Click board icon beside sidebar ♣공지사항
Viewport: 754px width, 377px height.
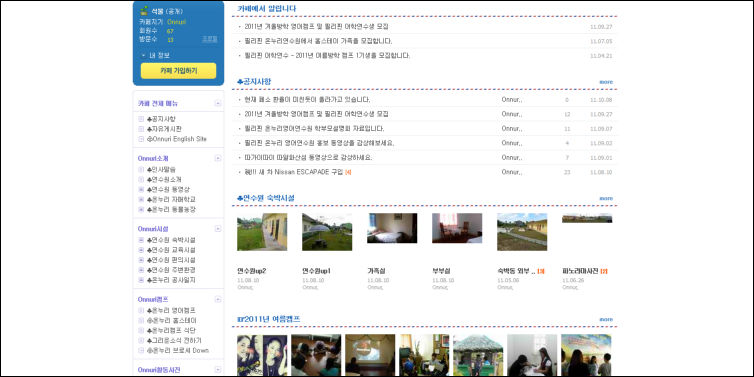[x=141, y=119]
